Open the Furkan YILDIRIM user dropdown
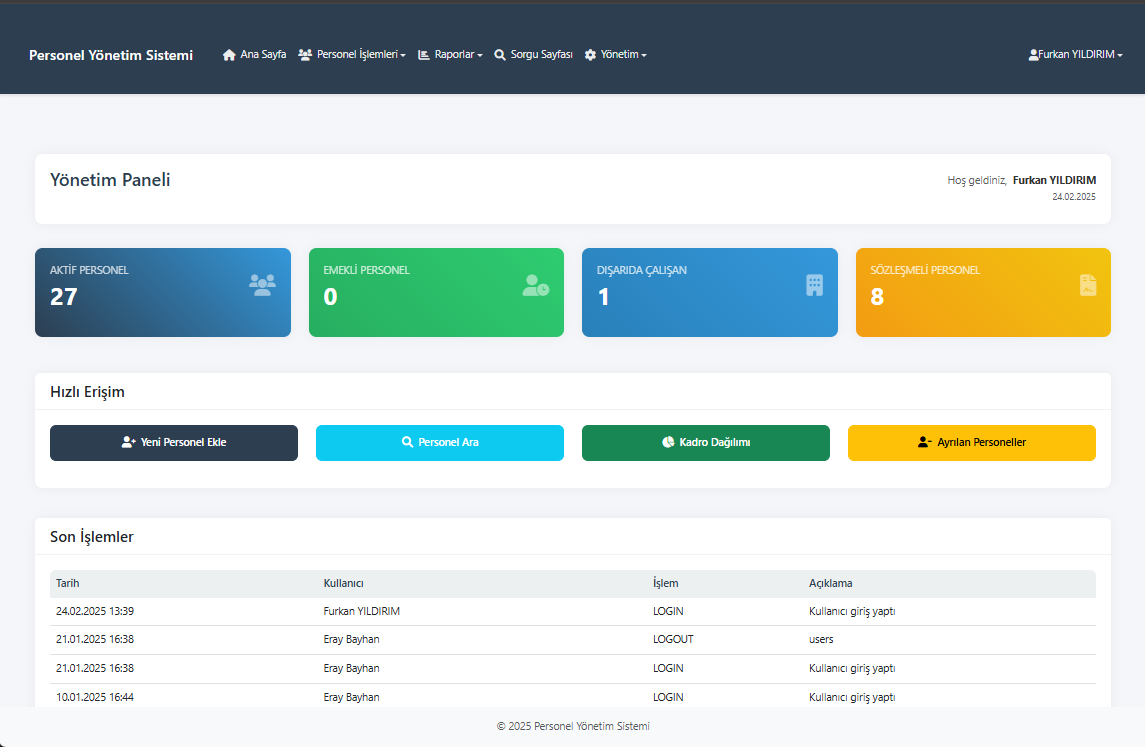The width and height of the screenshot is (1145, 747). click(1076, 55)
